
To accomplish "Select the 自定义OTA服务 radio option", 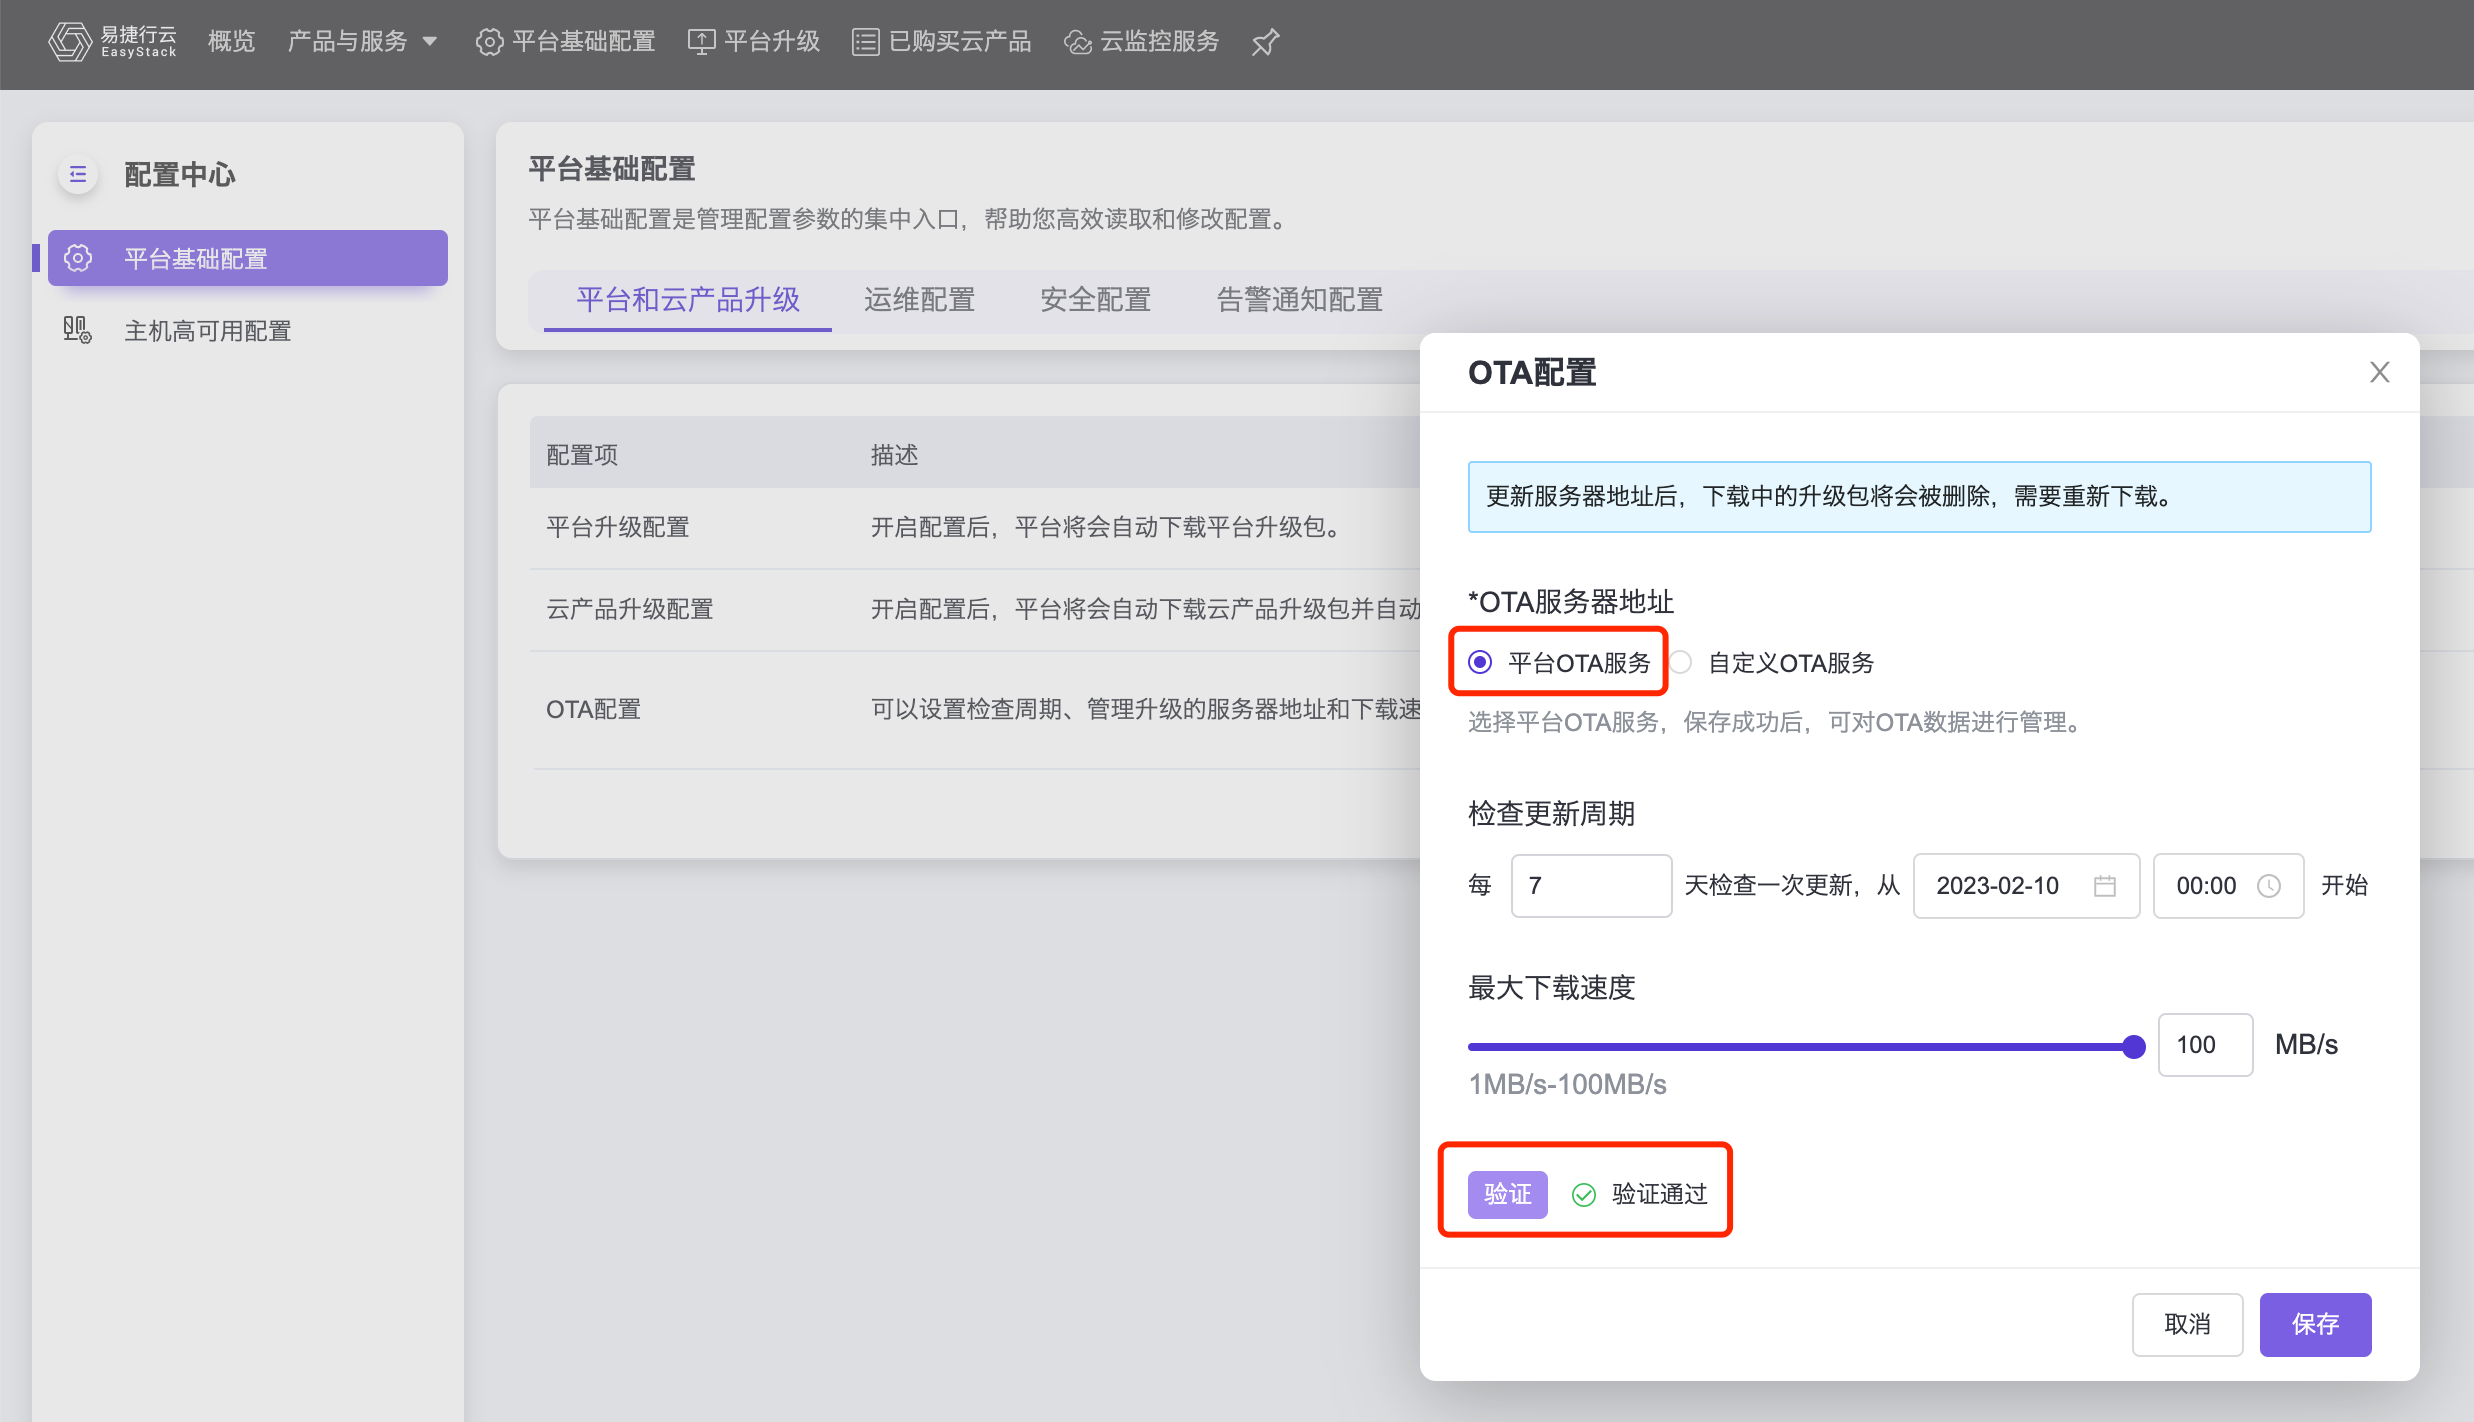I will coord(1681,662).
